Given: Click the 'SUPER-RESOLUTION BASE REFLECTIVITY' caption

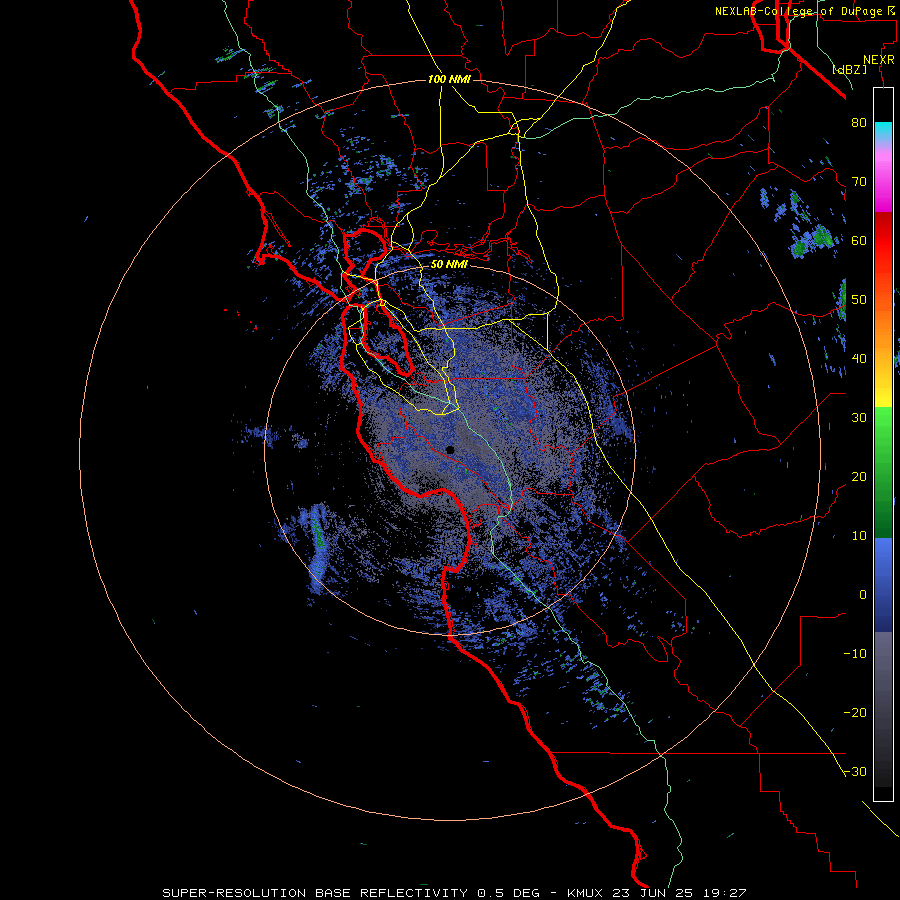Looking at the screenshot, I should point(315,893).
